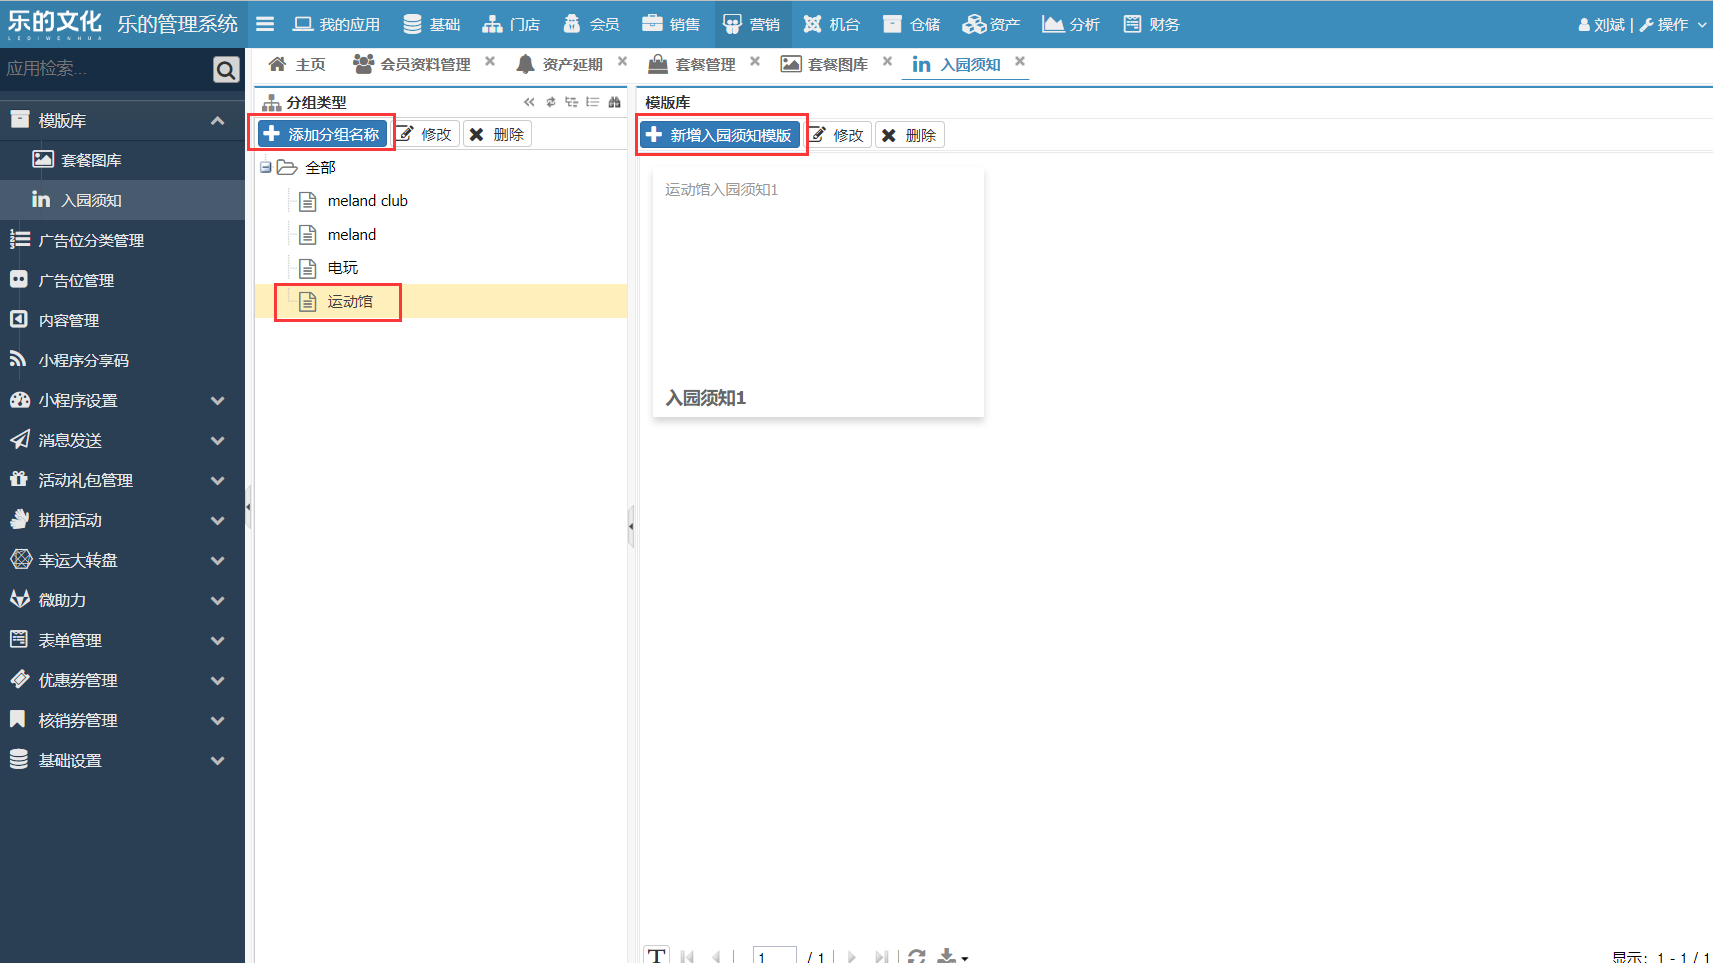Viewport: 1713px width, 963px height.
Task: Click the user name 刘斌
Action: [x=1602, y=24]
